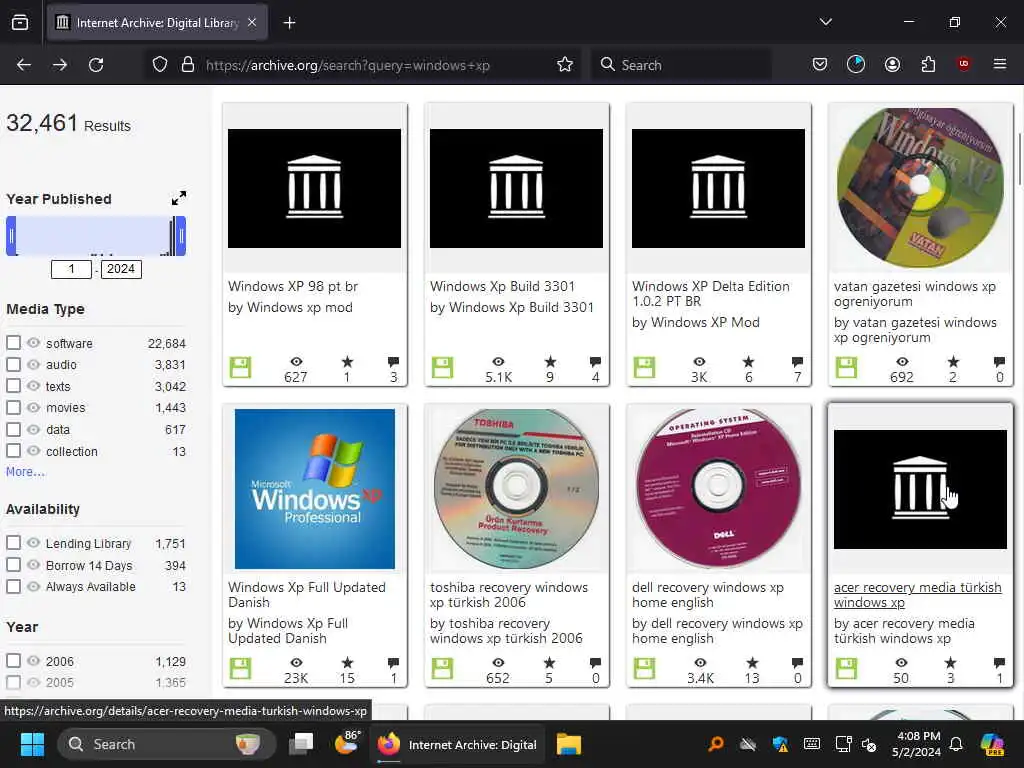
Task: Close the Internet Archive tab
Action: click(x=252, y=23)
